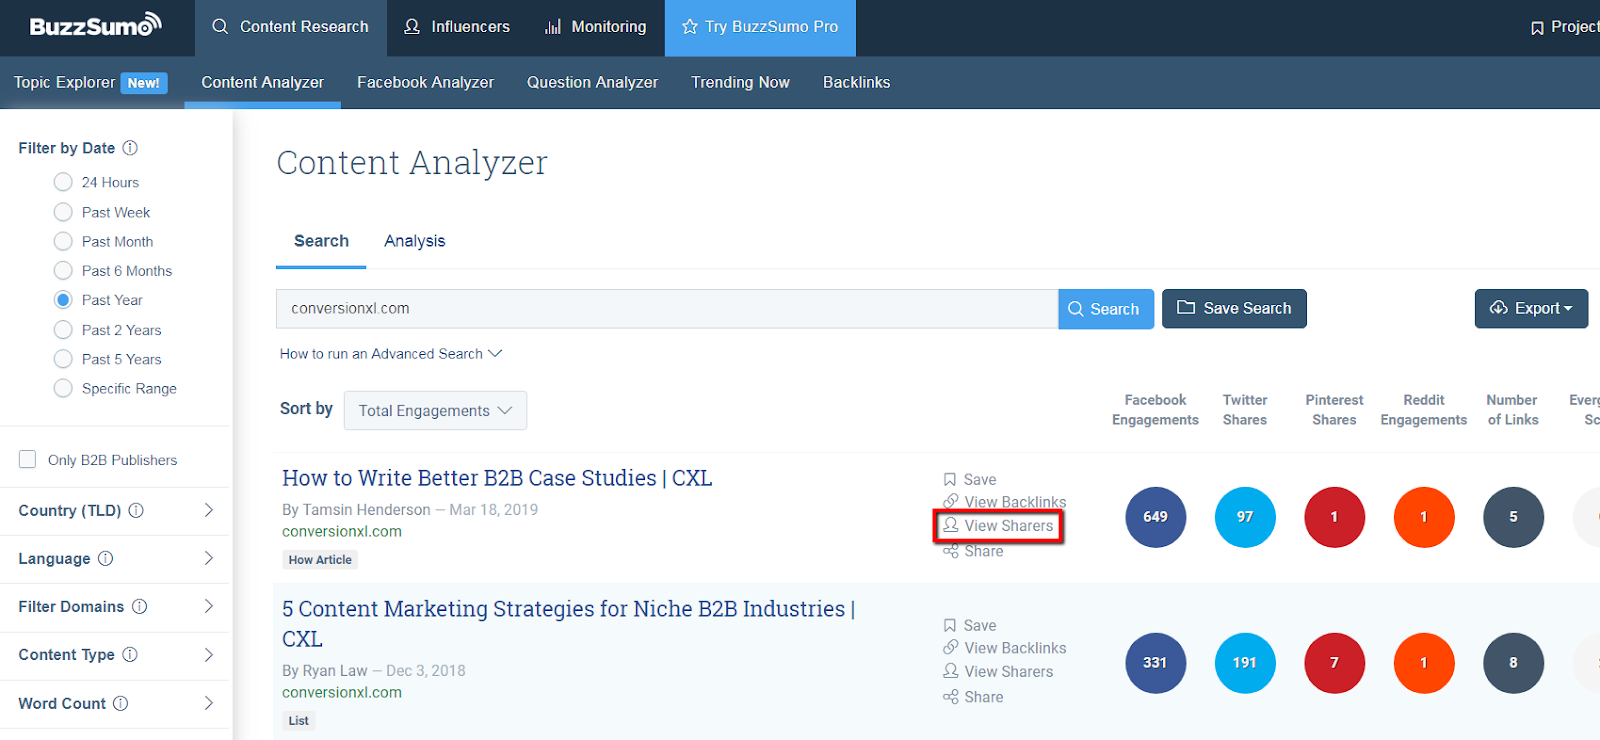Click conversionxl.com link under Tamsin Henderson article
The height and width of the screenshot is (740, 1600).
coord(342,532)
